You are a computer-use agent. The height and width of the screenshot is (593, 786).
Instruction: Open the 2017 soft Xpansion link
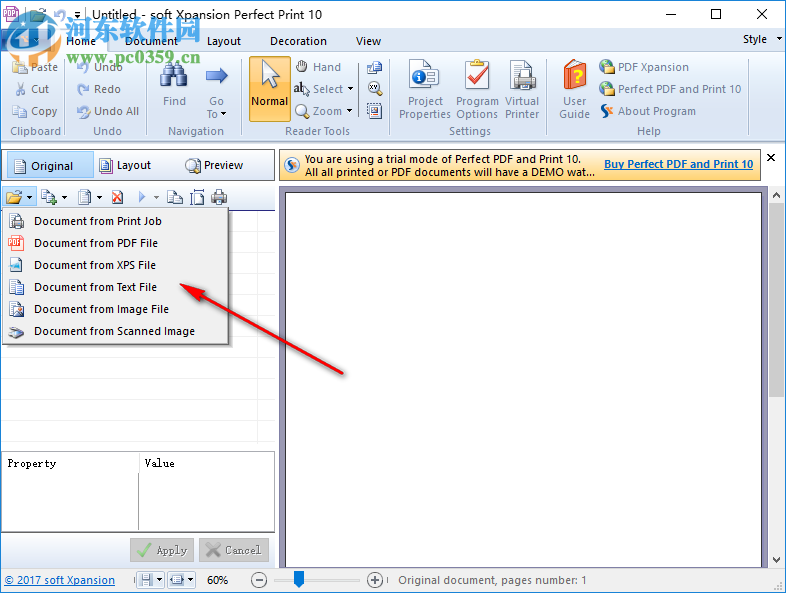(60, 580)
